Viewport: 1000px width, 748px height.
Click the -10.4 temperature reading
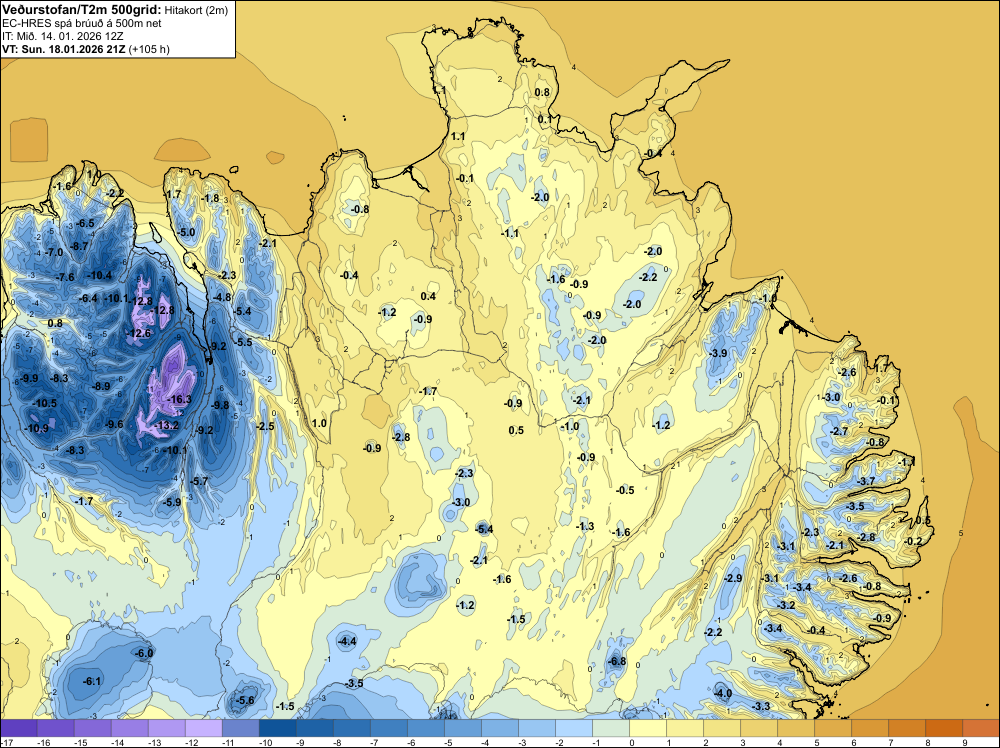coord(99,275)
